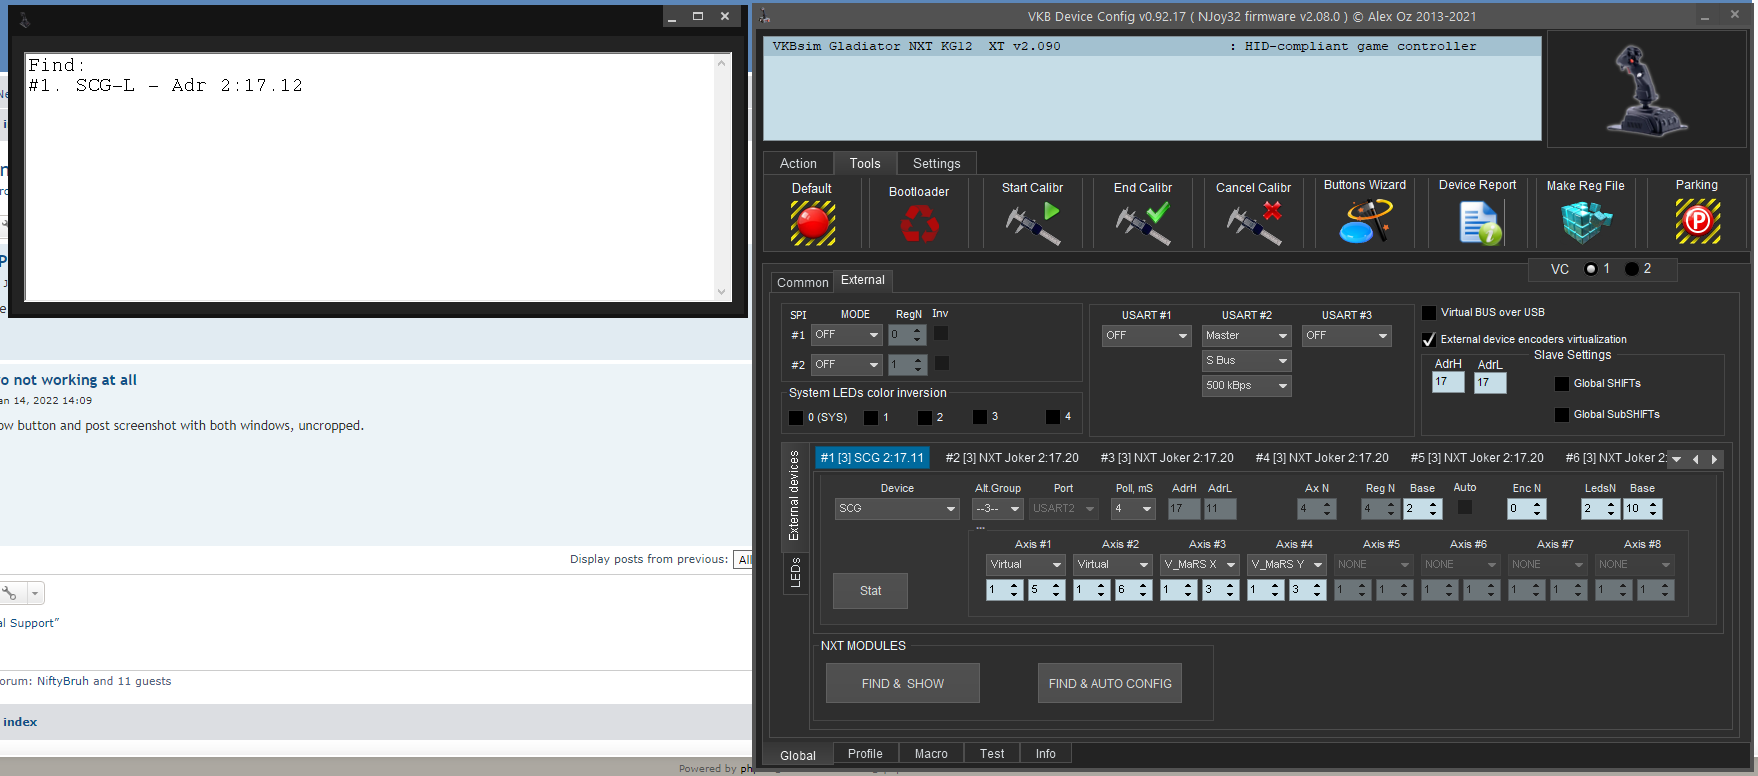
Task: Toggle LED 1 color inversion checkbox
Action: click(871, 418)
